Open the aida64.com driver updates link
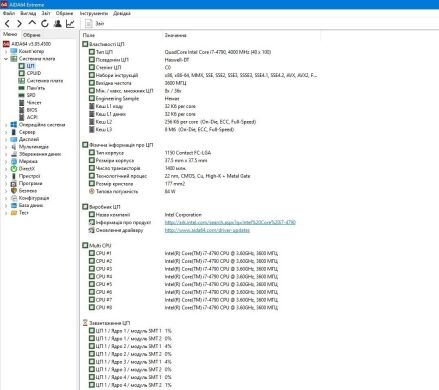Screen dimensions: 439x390 (x=207, y=230)
